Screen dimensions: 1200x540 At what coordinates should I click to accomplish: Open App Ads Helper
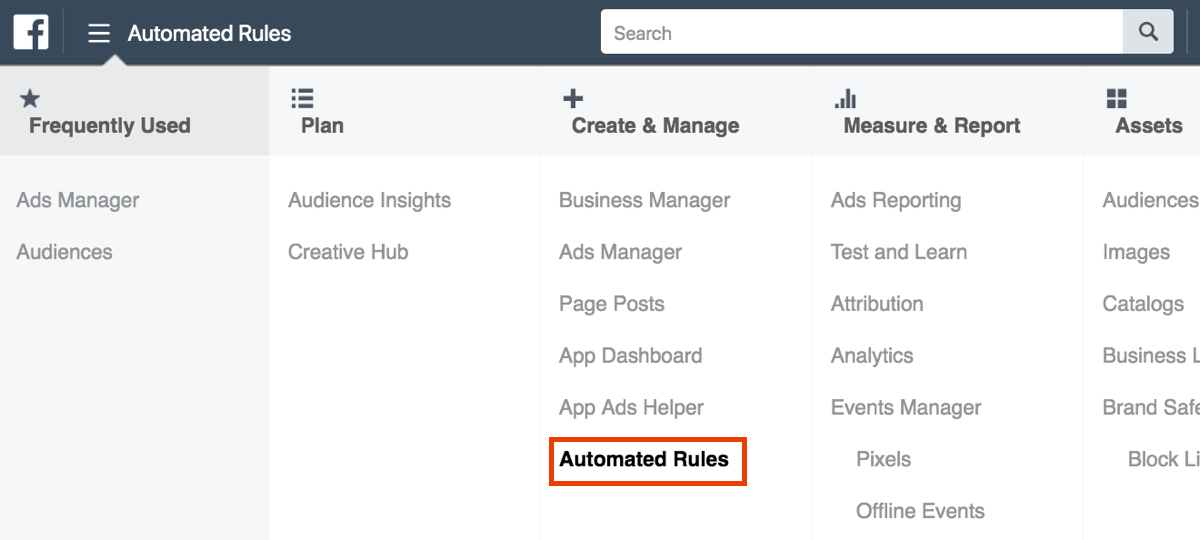coord(632,408)
